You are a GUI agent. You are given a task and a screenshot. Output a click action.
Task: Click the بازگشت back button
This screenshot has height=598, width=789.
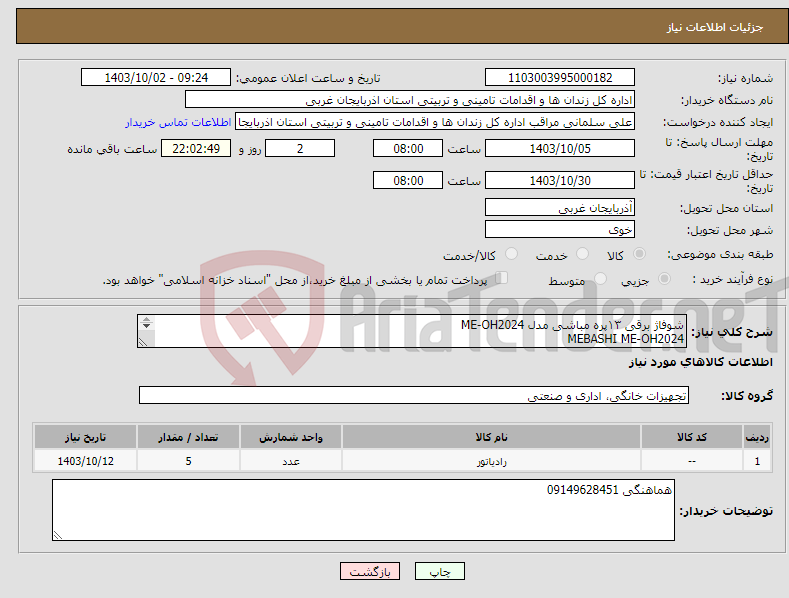370,571
